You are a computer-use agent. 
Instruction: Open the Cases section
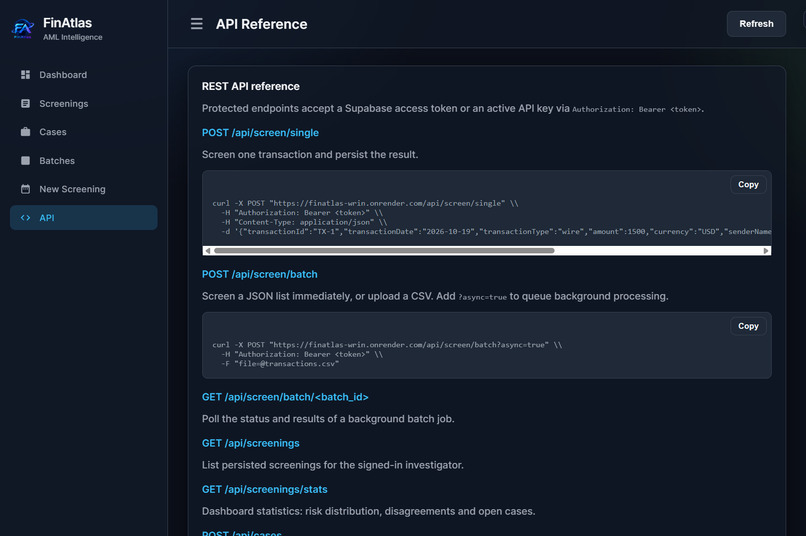click(84, 132)
